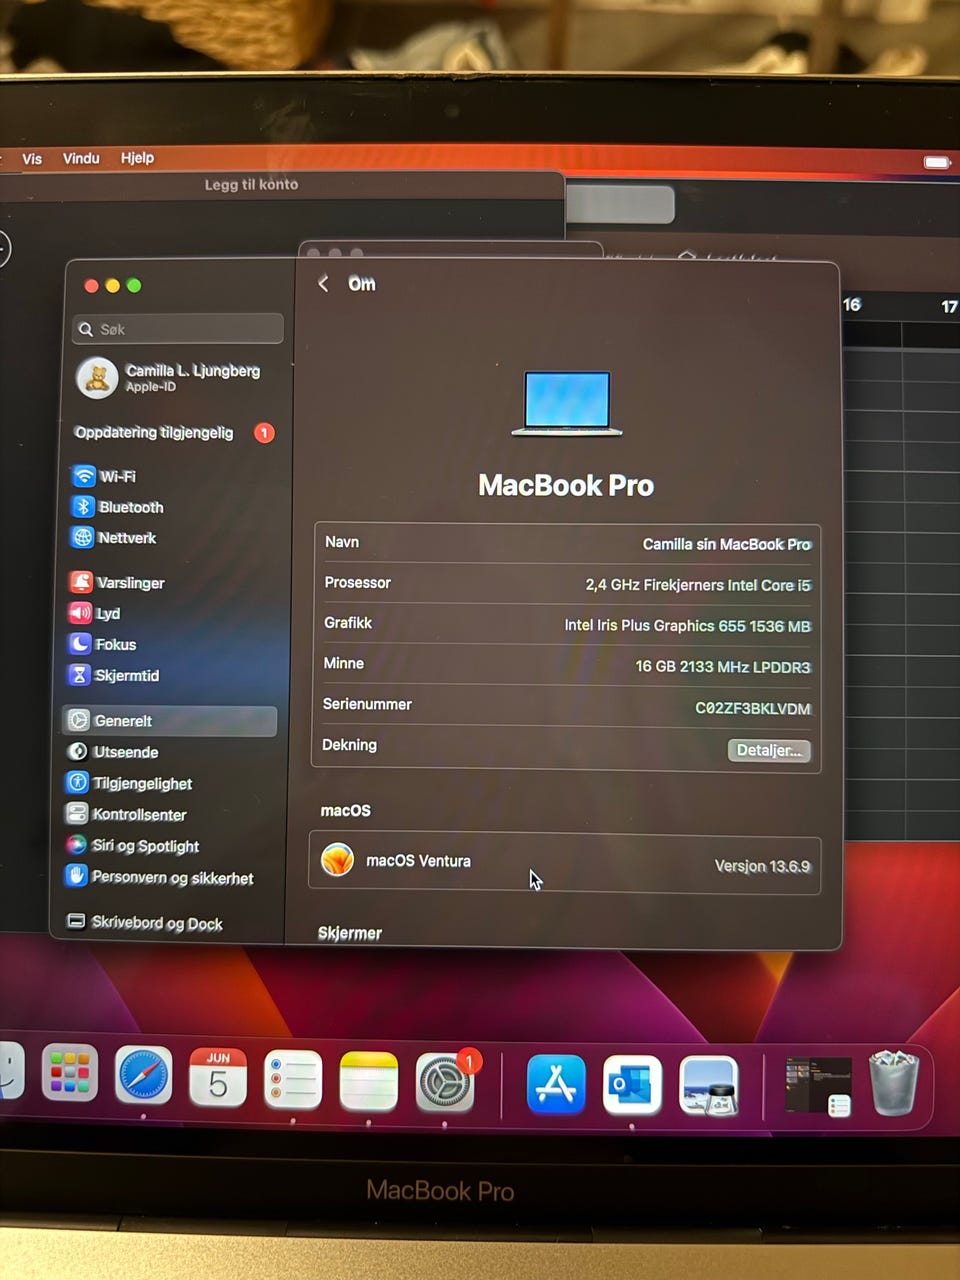960x1280 pixels.
Task: Open Utseende appearance settings
Action: pos(112,752)
